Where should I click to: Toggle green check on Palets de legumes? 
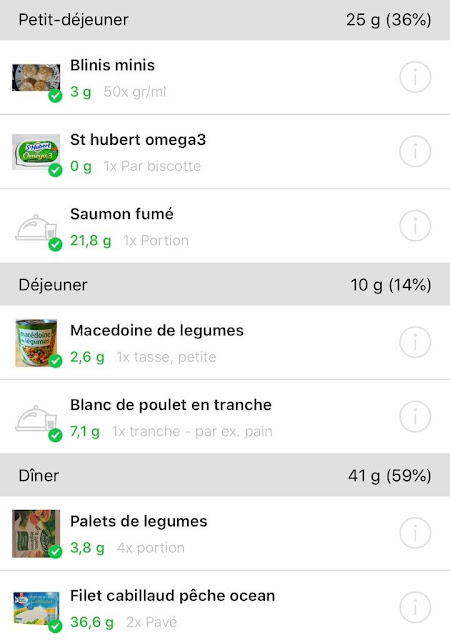(55, 552)
